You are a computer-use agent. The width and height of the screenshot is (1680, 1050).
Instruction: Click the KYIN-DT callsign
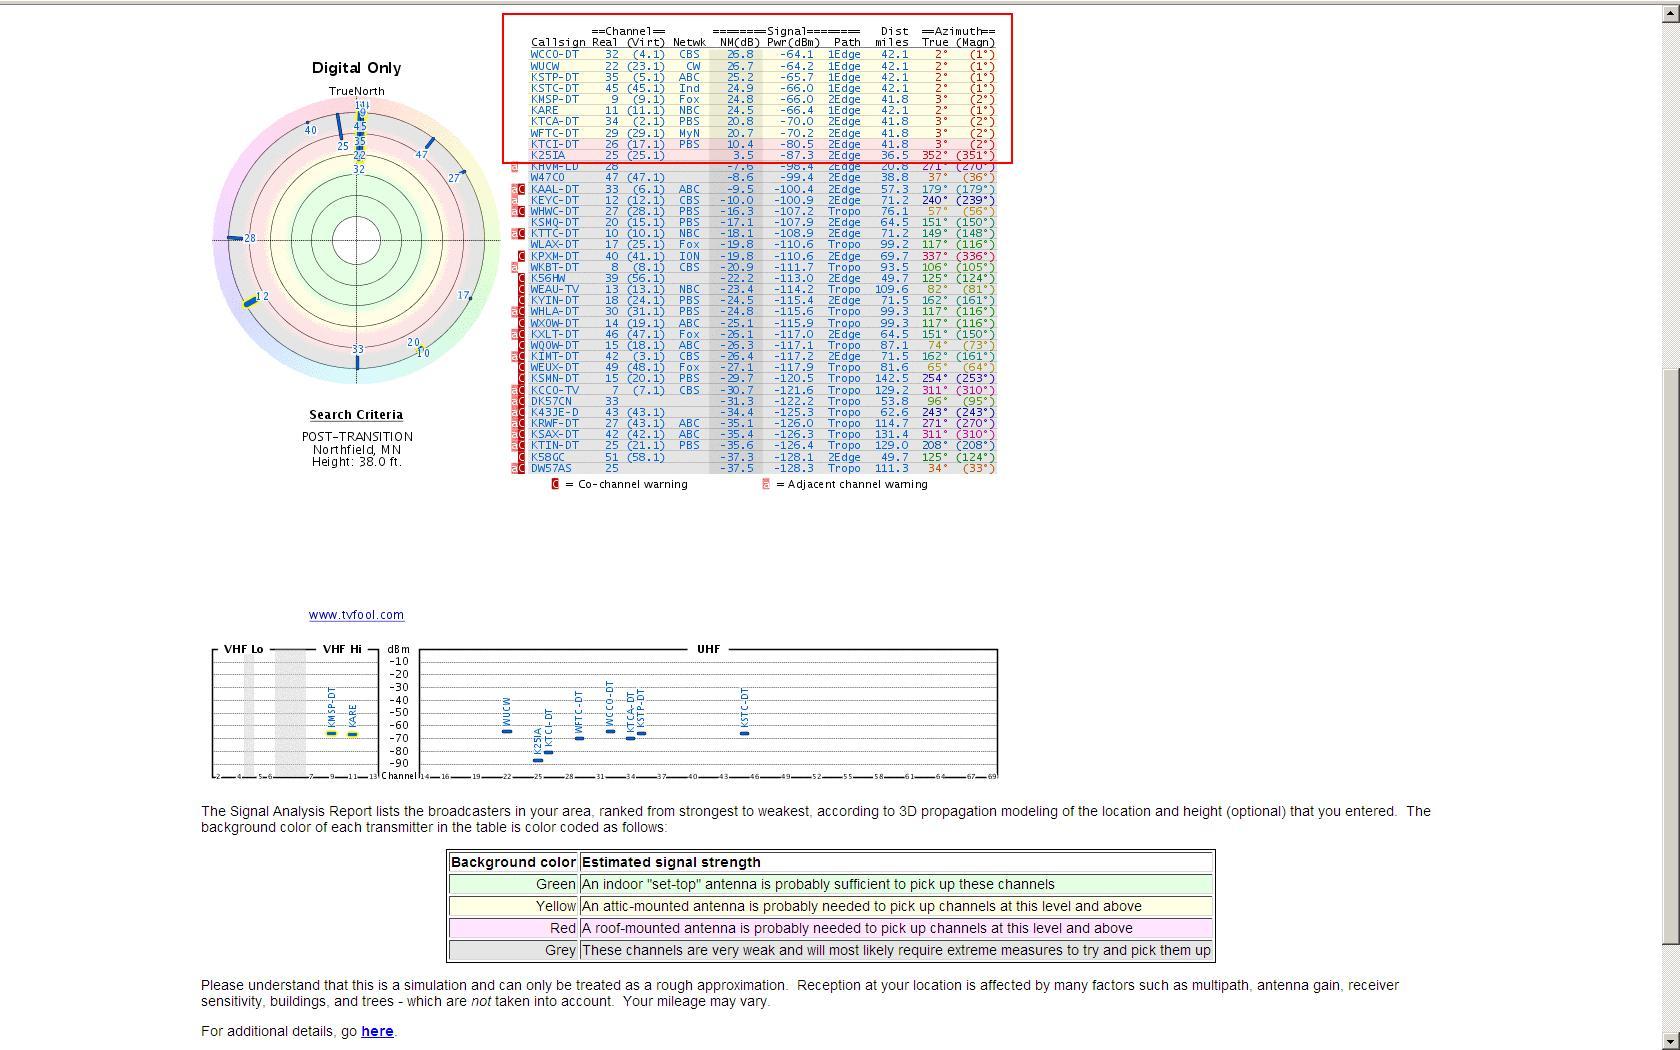coord(555,300)
